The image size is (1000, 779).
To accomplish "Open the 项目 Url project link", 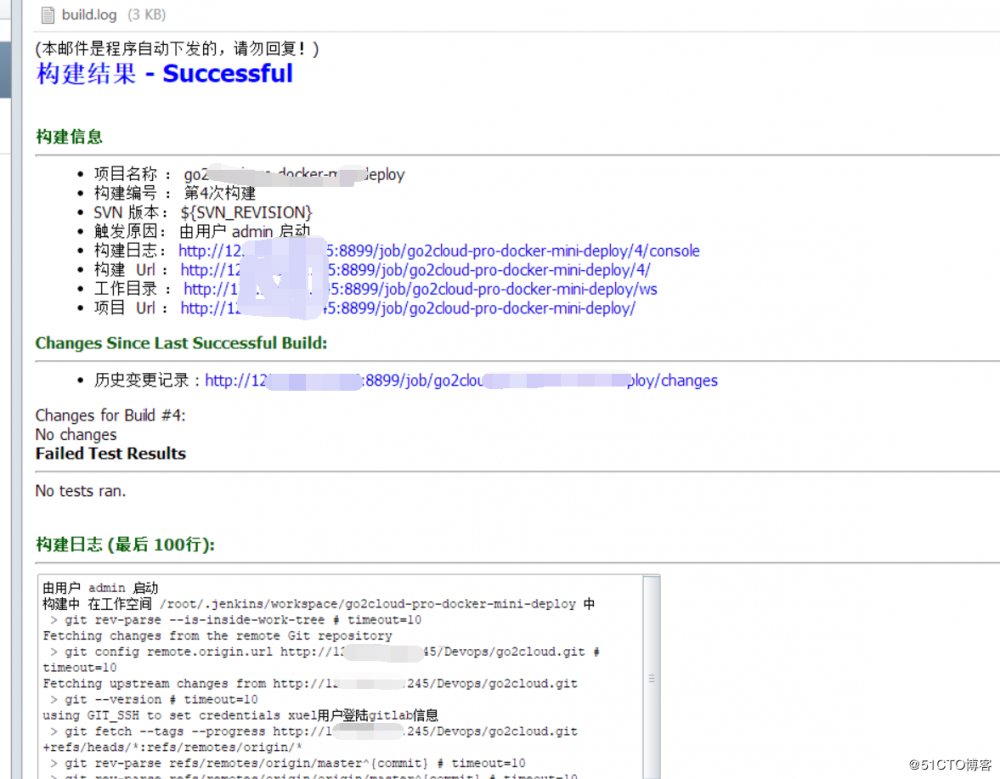I will [x=420, y=308].
